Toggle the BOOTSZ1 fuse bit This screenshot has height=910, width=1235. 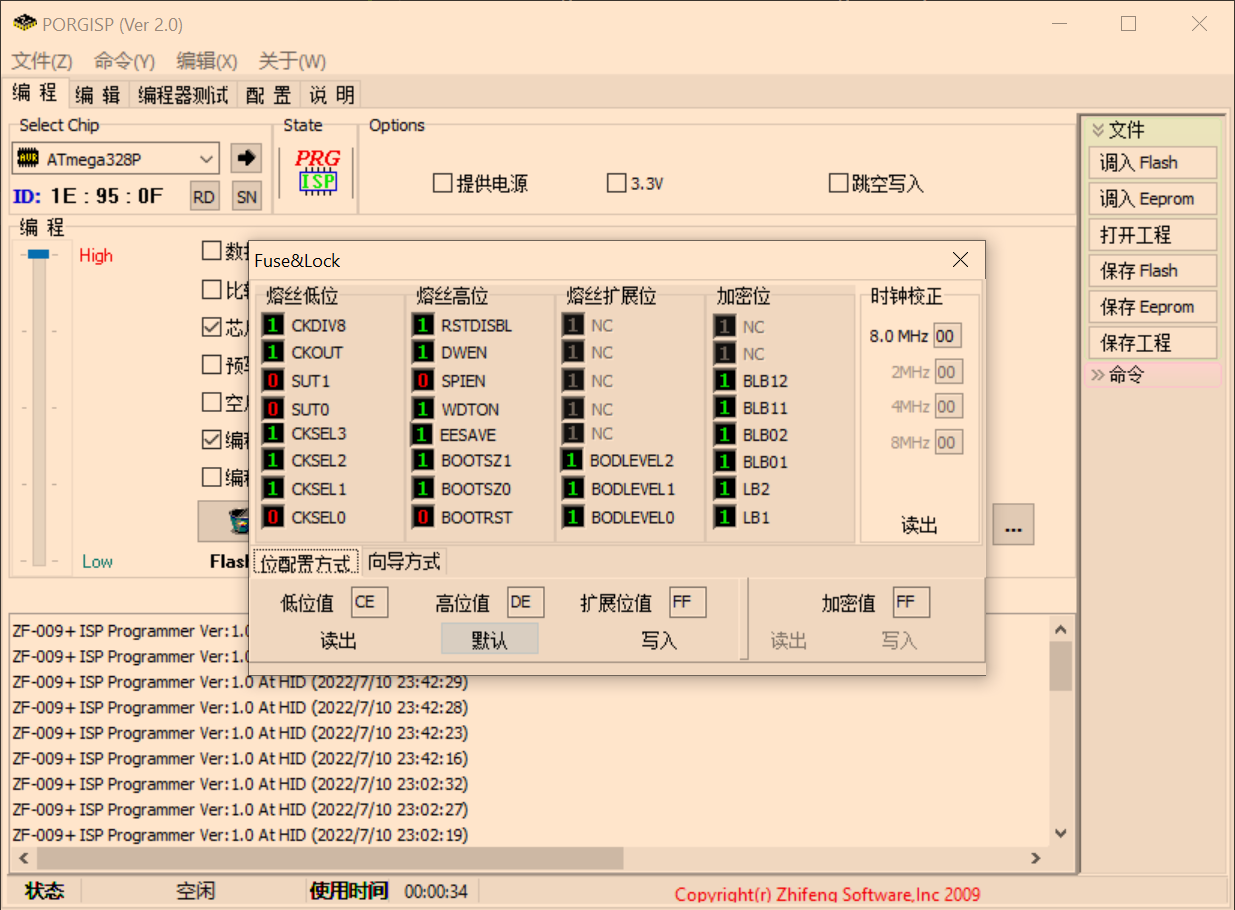[x=423, y=461]
